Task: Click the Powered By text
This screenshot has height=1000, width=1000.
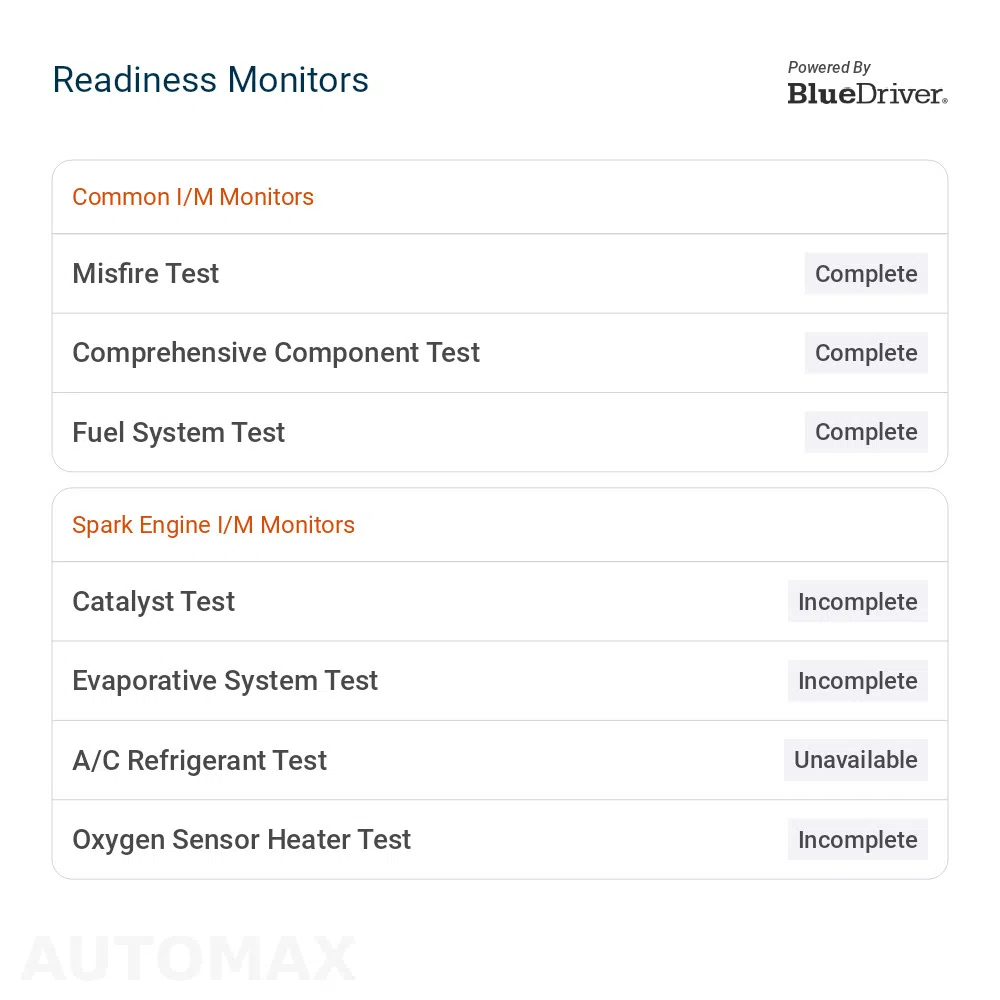Action: (x=829, y=68)
